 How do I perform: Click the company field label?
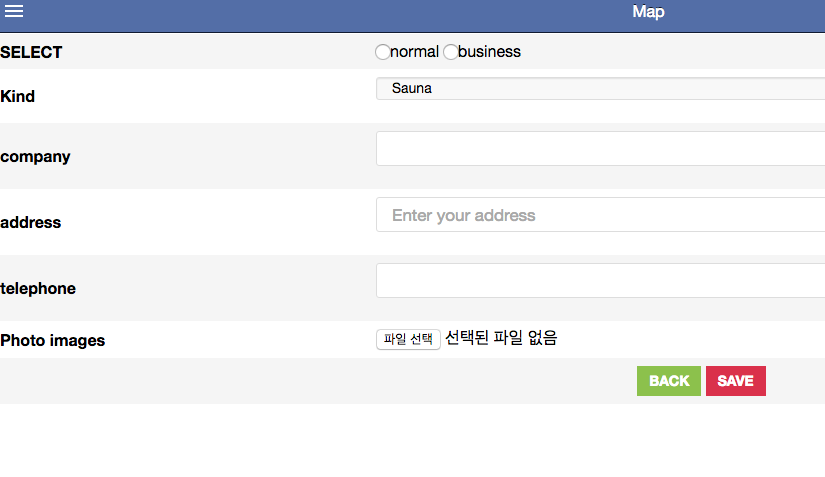35,157
